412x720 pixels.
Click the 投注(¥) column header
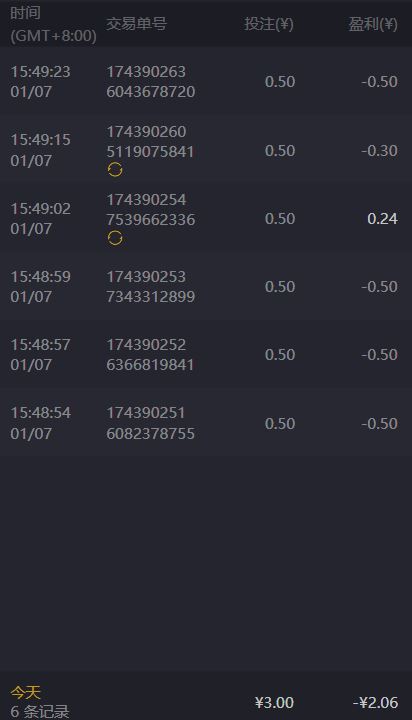[269, 24]
